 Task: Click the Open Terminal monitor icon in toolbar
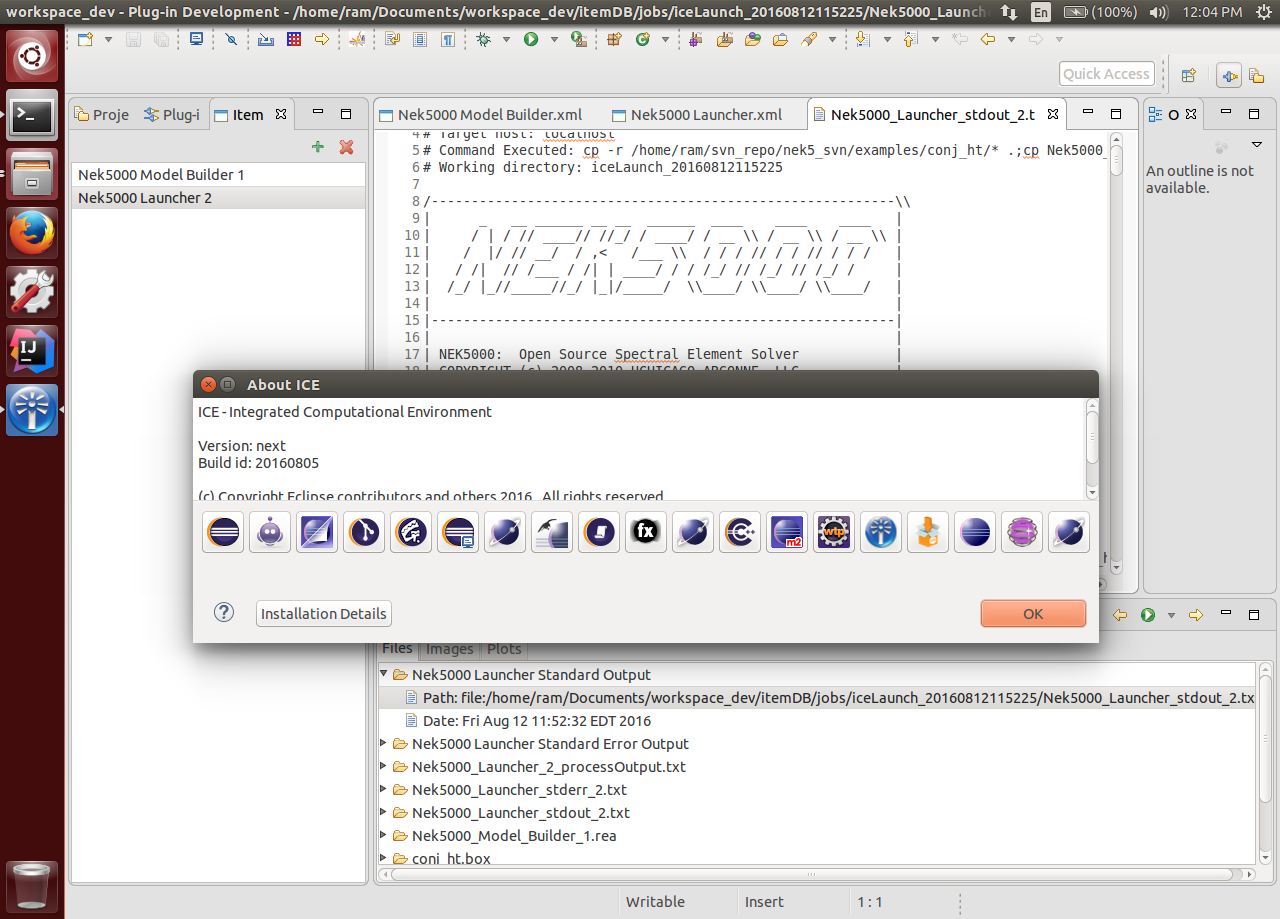(196, 39)
